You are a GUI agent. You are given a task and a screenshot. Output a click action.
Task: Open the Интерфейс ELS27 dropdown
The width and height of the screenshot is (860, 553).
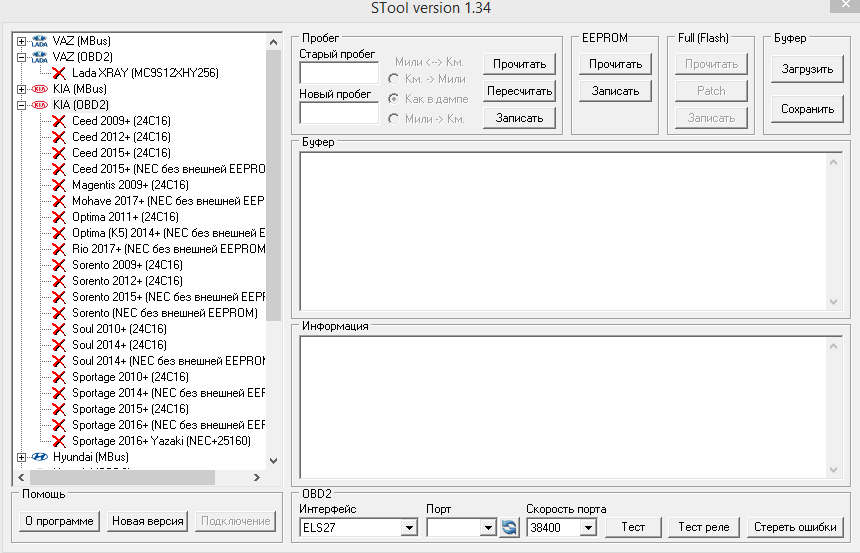pos(408,527)
